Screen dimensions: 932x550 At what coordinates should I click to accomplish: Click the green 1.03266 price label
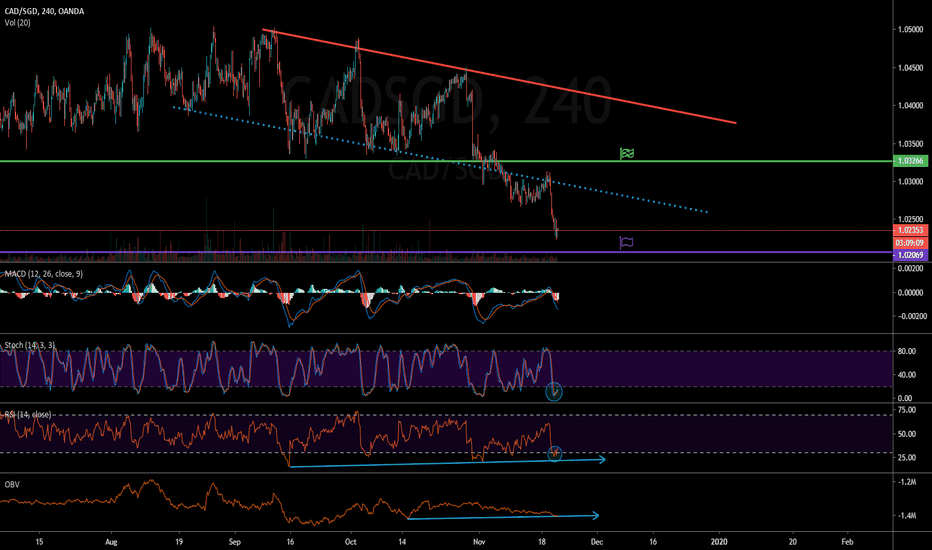[911, 160]
